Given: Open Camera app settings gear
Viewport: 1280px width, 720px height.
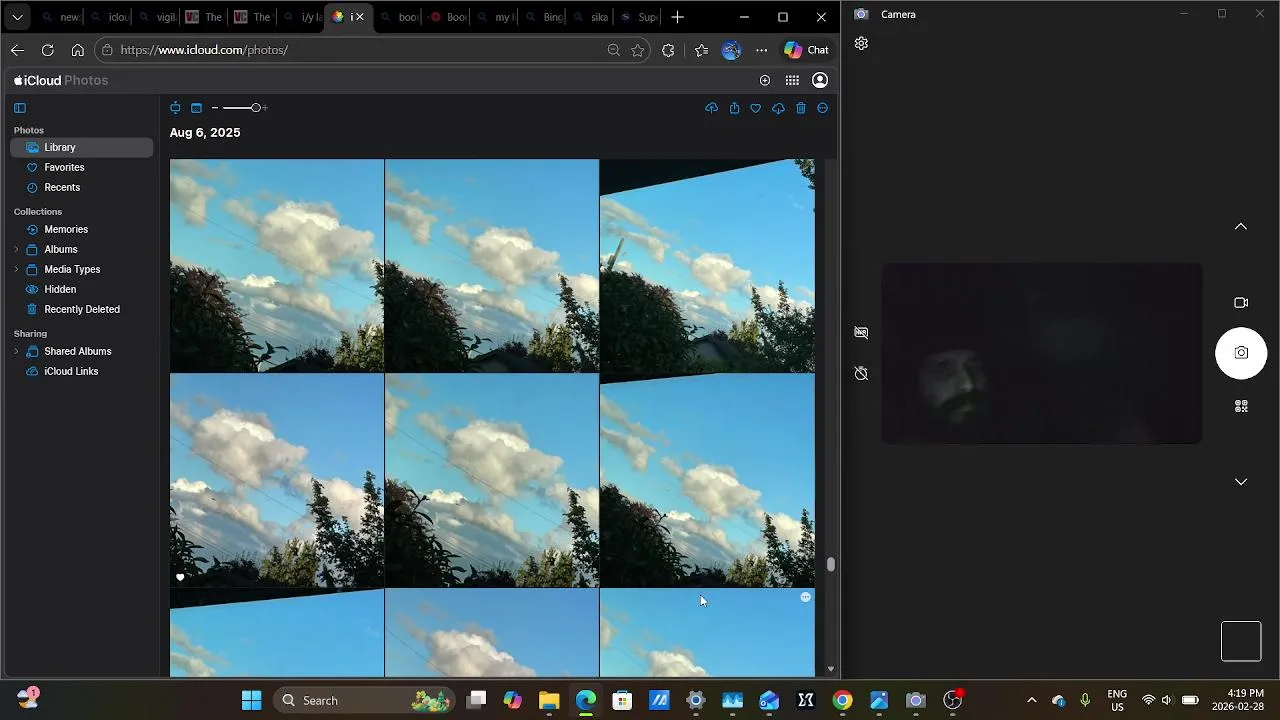Looking at the screenshot, I should click(x=861, y=44).
